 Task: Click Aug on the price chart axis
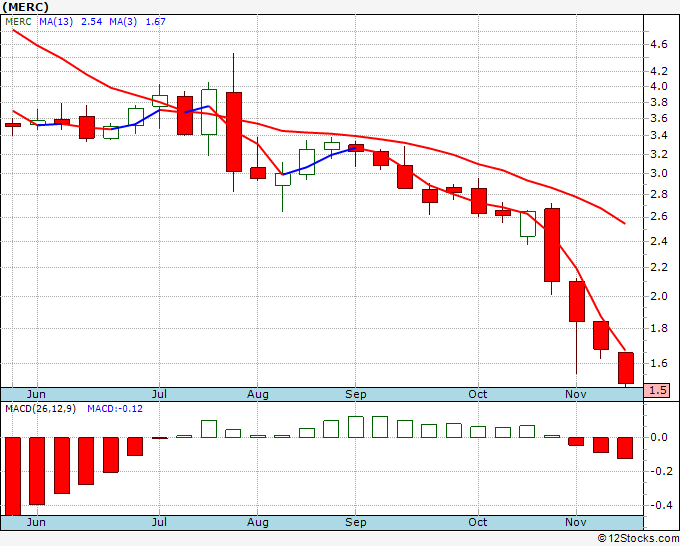pyautogui.click(x=258, y=394)
